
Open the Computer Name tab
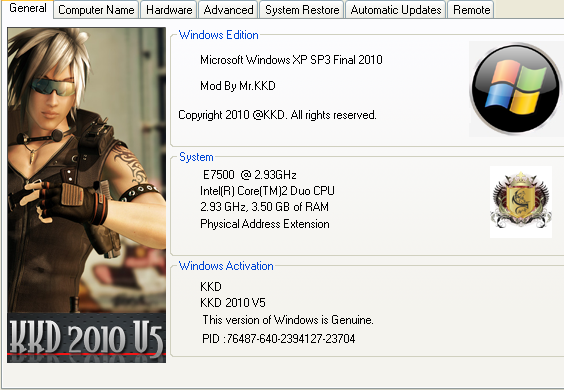[x=96, y=10]
